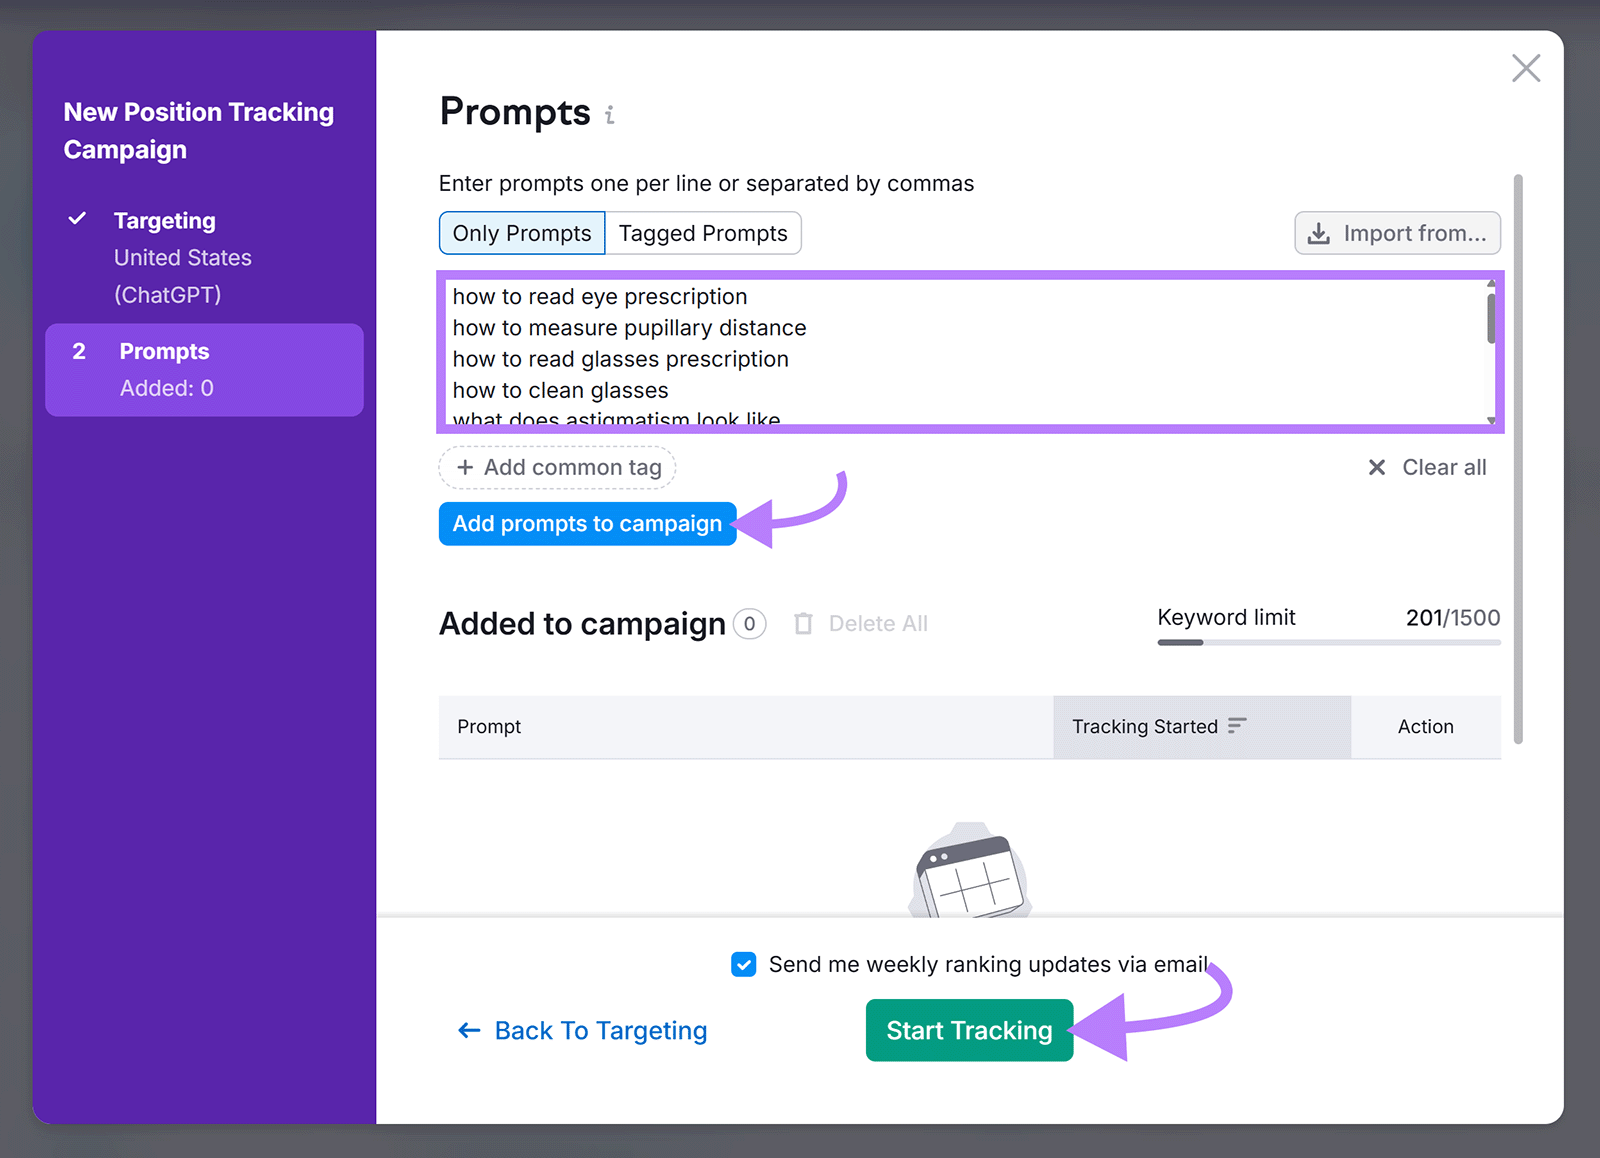
Task: Click the Start Tracking button
Action: [968, 1030]
